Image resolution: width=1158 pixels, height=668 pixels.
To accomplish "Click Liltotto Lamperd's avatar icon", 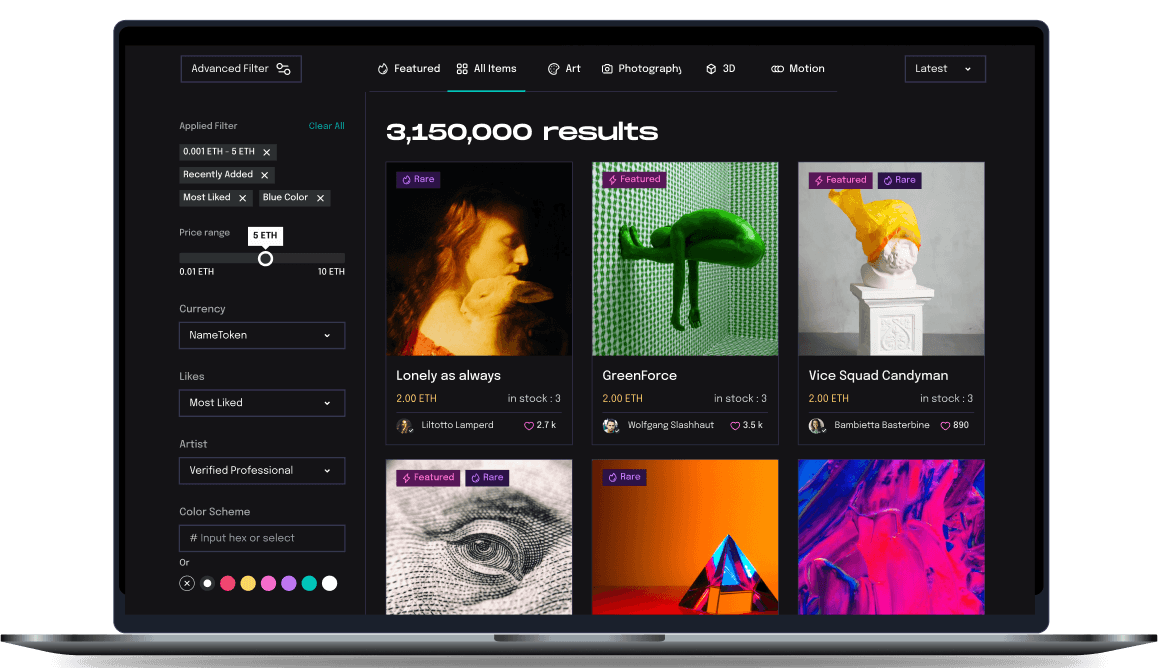I will 405,426.
